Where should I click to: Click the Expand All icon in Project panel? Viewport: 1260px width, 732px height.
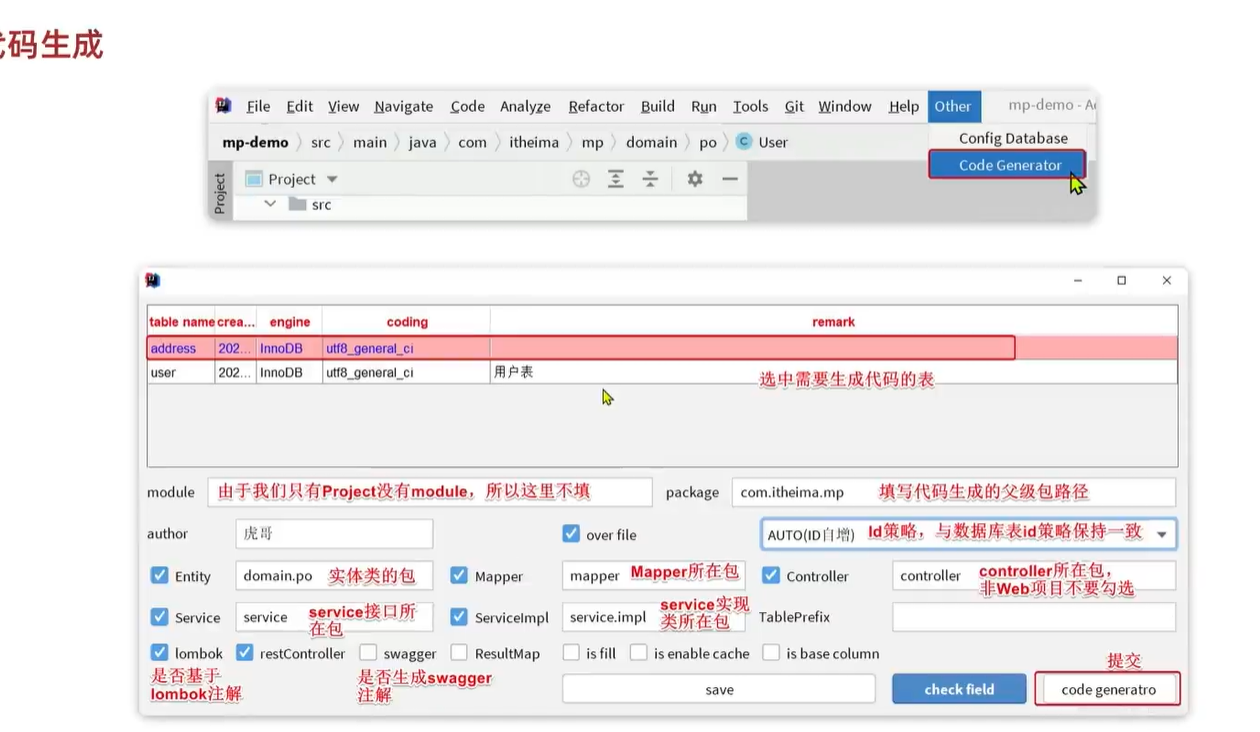click(616, 179)
